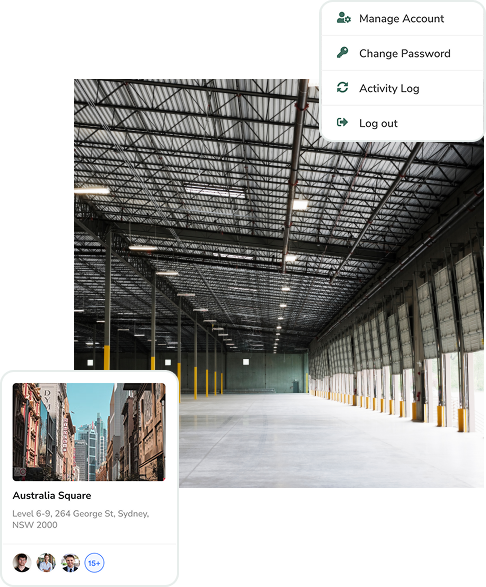486x587 pixels.
Task: Click the third member avatar in suit
Action: pos(70,563)
